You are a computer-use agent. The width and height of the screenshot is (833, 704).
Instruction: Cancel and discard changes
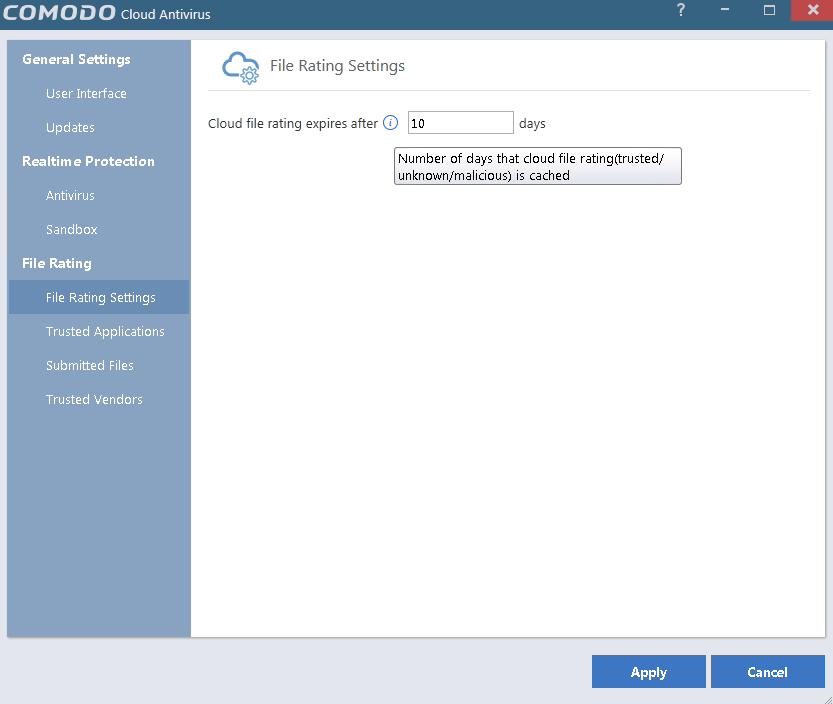click(768, 672)
